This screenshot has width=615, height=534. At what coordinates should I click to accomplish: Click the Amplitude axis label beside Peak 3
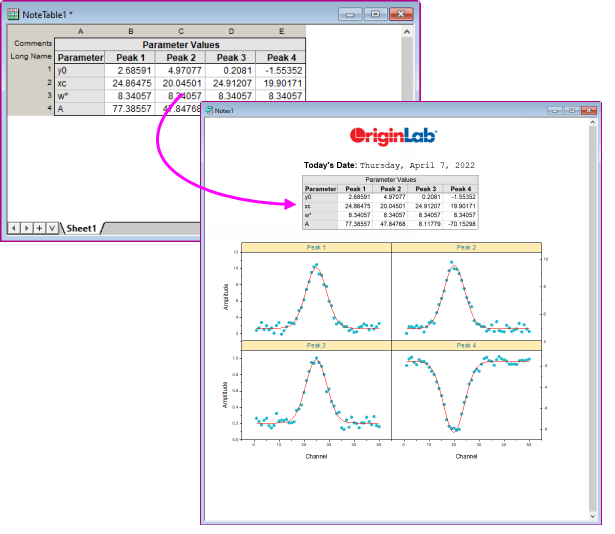click(225, 395)
